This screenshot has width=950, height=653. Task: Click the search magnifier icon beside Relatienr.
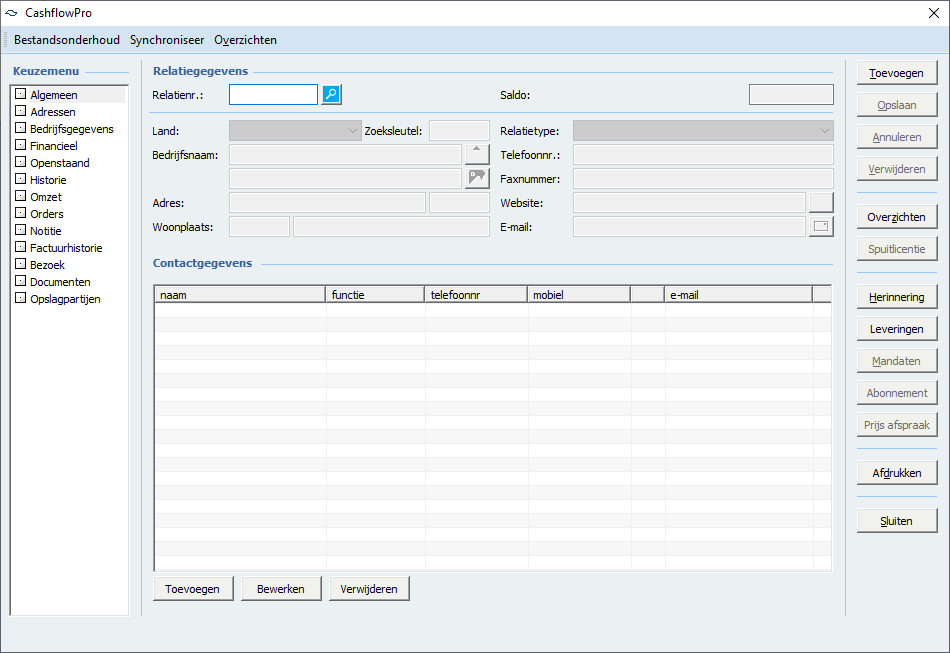331,94
